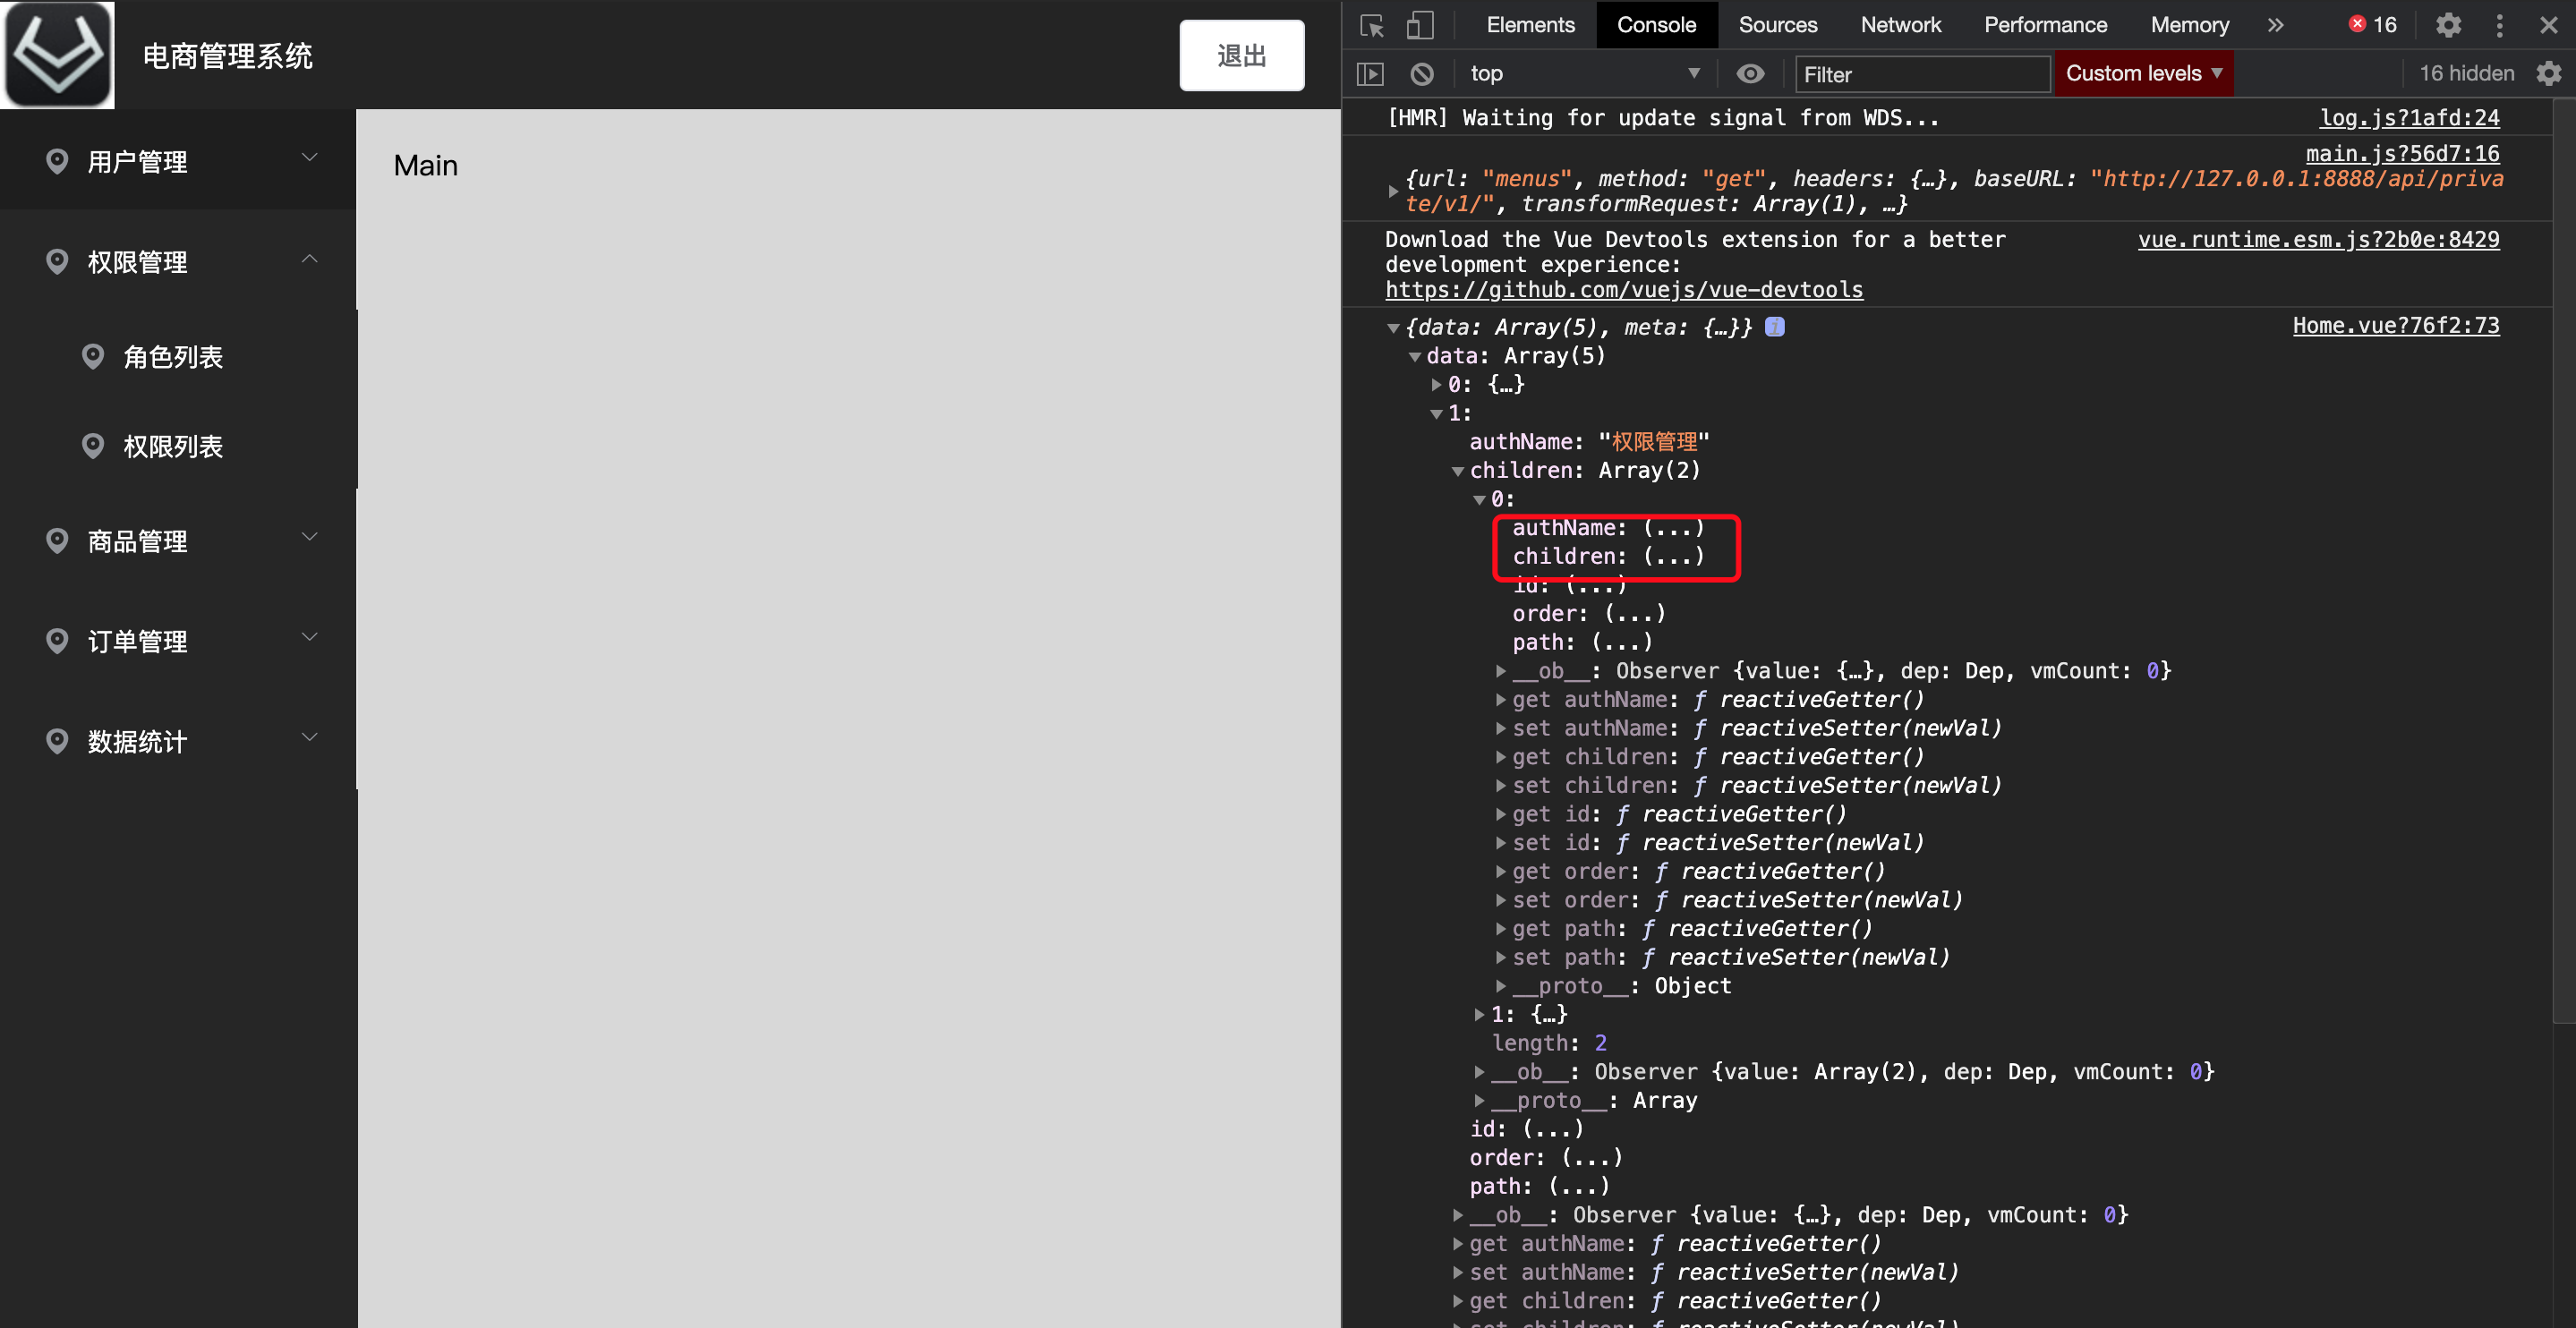
Task: Toggle the console sidebar panel icon
Action: [x=1370, y=74]
